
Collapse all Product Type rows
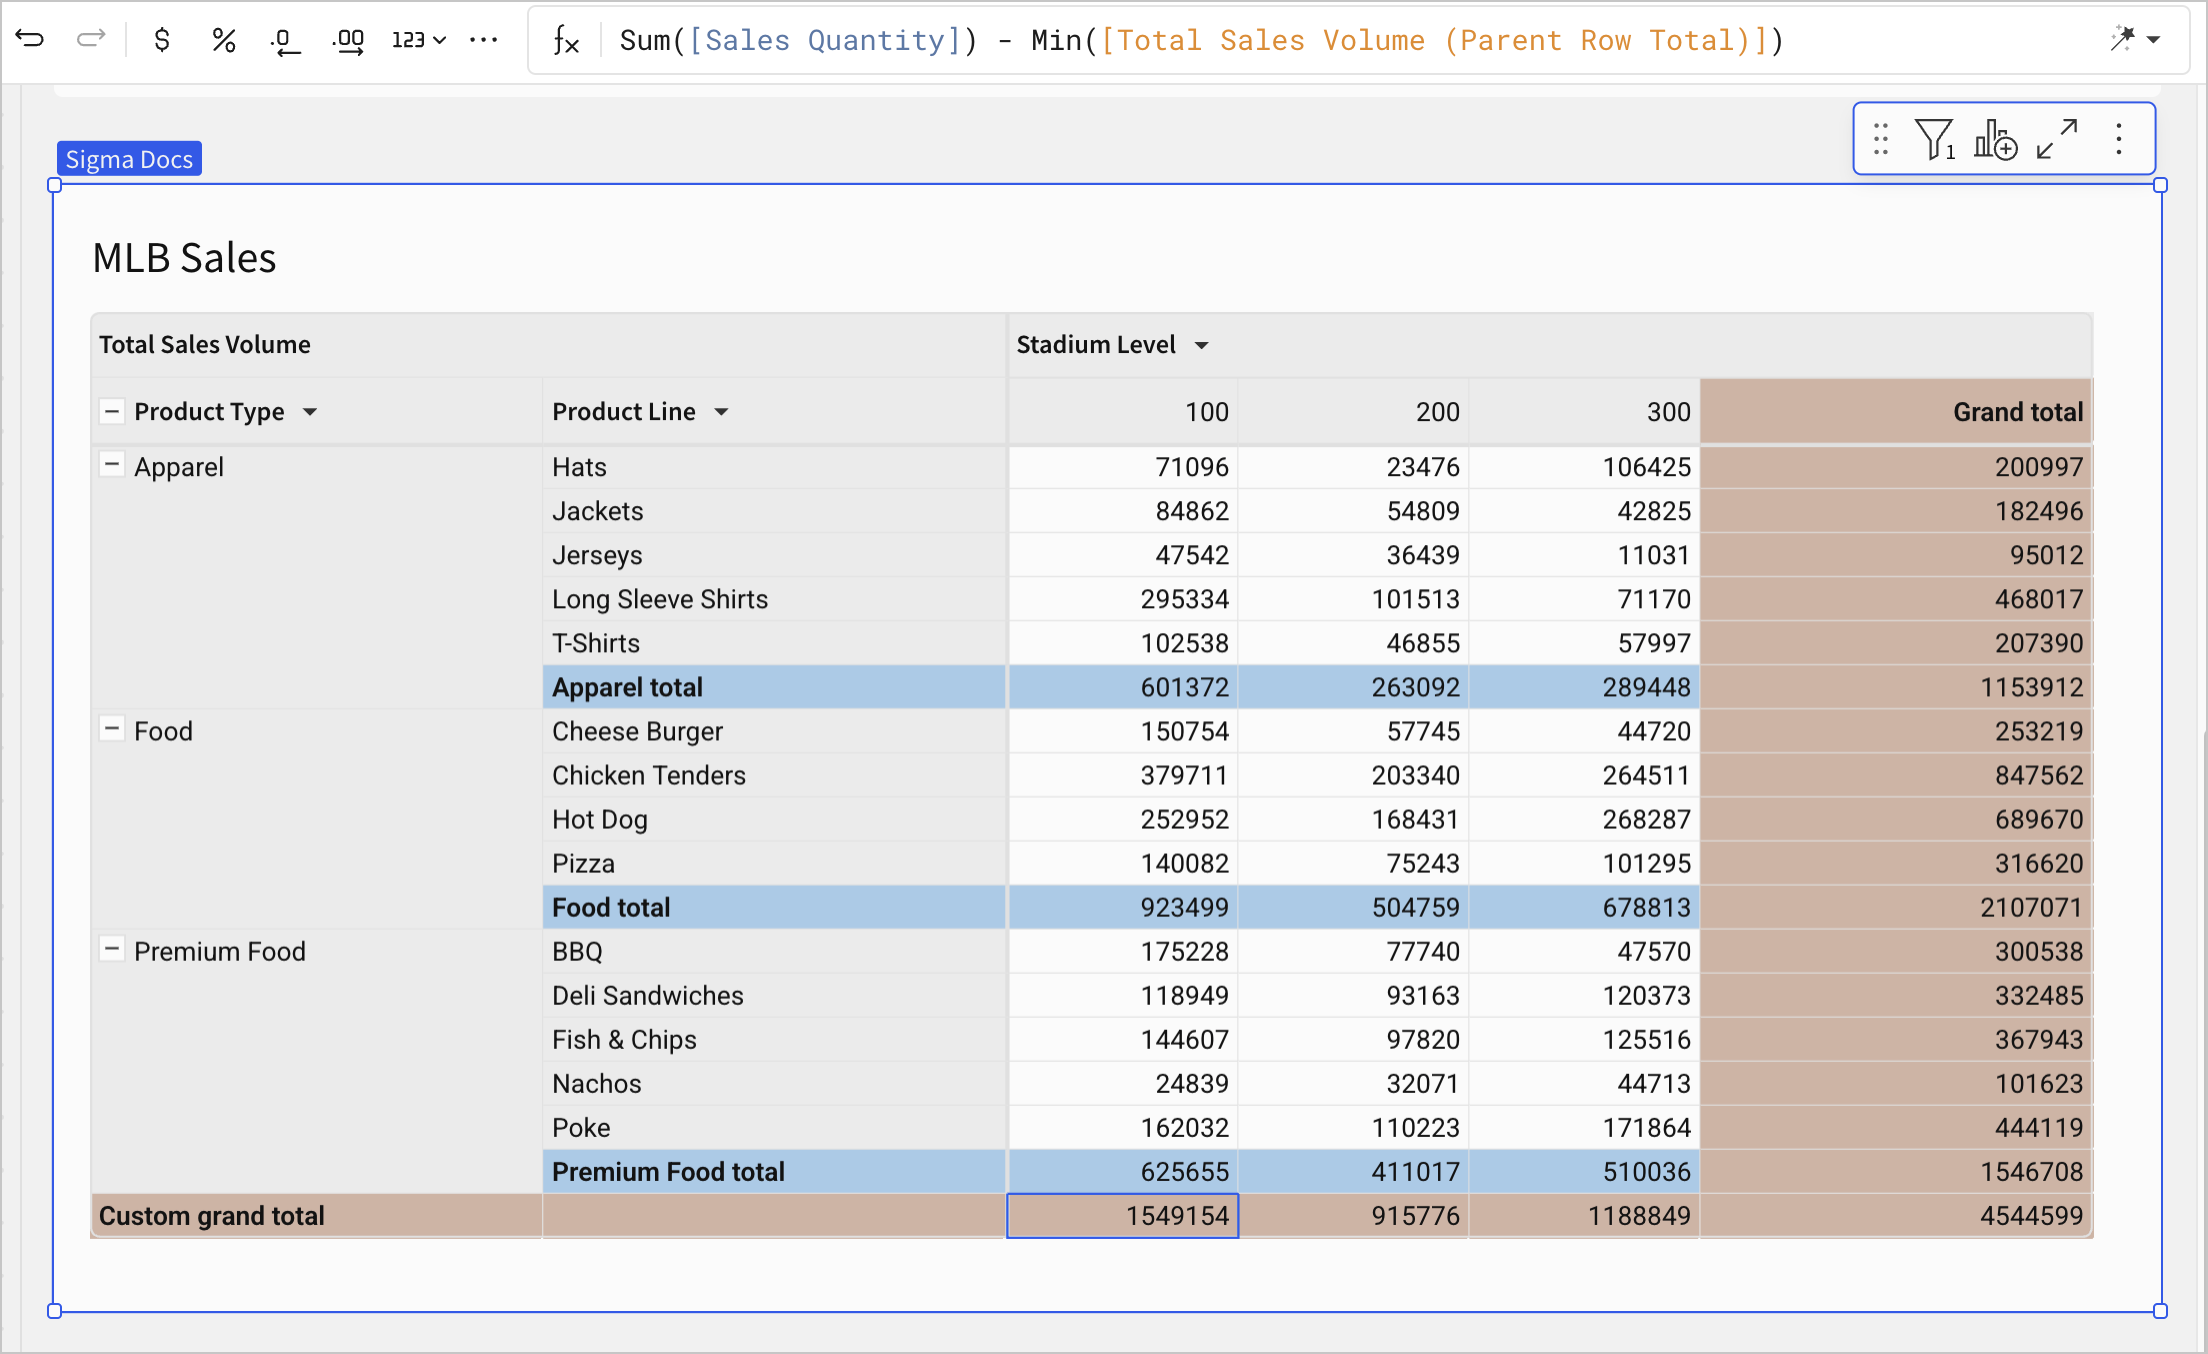pyautogui.click(x=112, y=411)
